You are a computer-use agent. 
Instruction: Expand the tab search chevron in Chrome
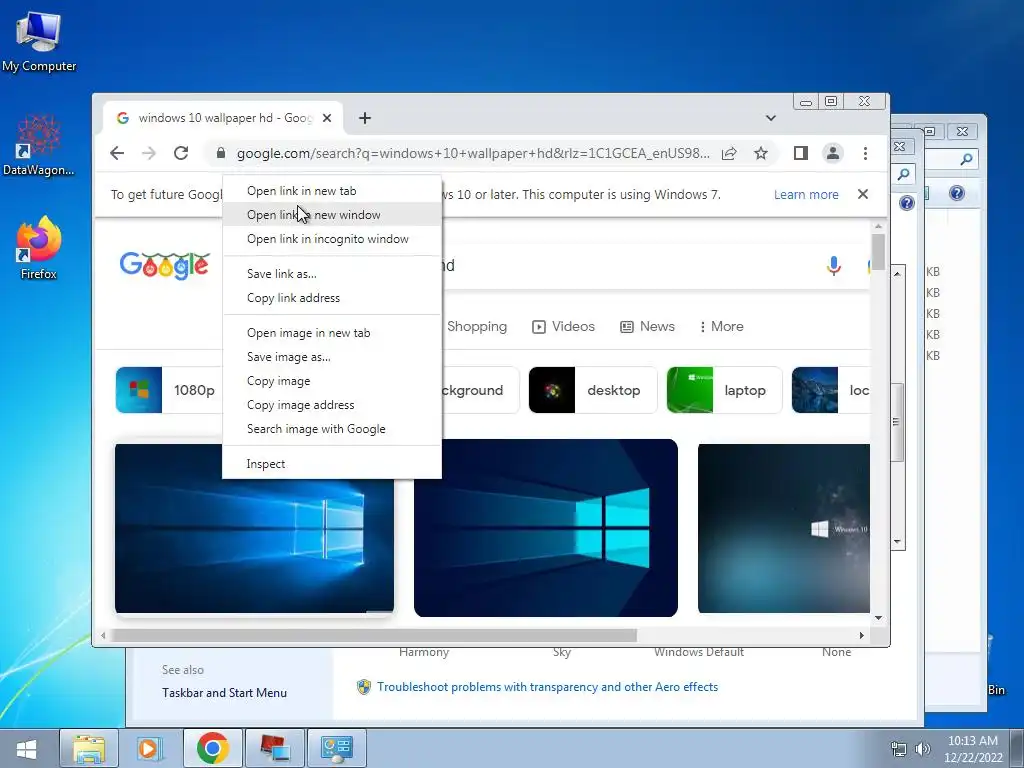click(x=771, y=118)
